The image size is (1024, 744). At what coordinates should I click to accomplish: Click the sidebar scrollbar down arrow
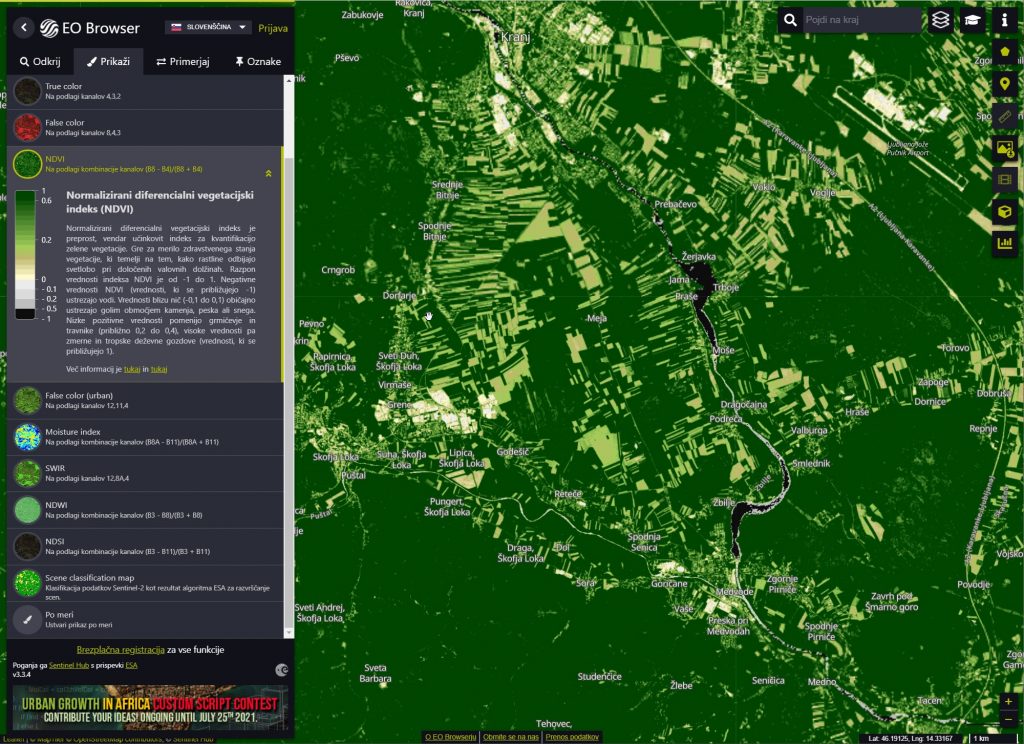(289, 633)
